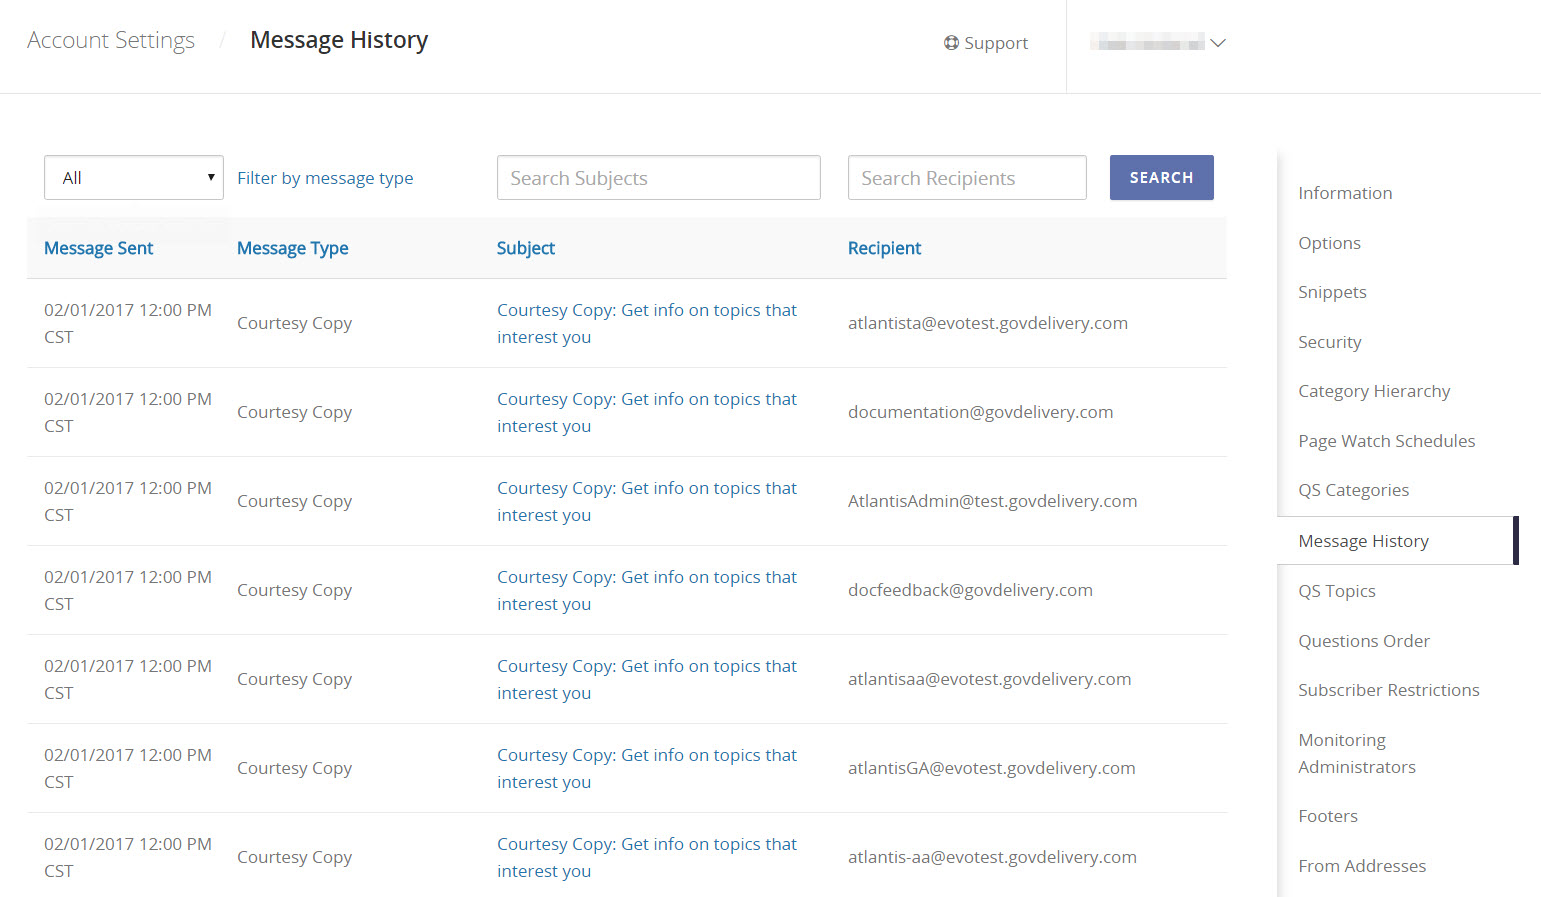This screenshot has height=897, width=1541.
Task: Expand the user account dropdown chevron
Action: pyautogui.click(x=1217, y=43)
